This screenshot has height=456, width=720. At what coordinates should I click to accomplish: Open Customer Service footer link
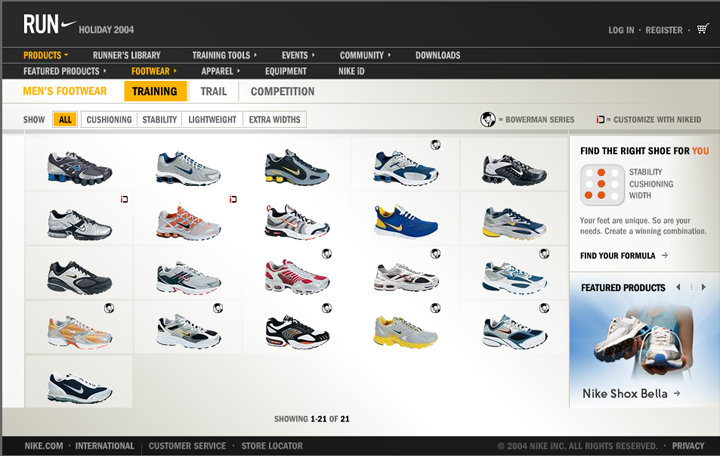187,446
